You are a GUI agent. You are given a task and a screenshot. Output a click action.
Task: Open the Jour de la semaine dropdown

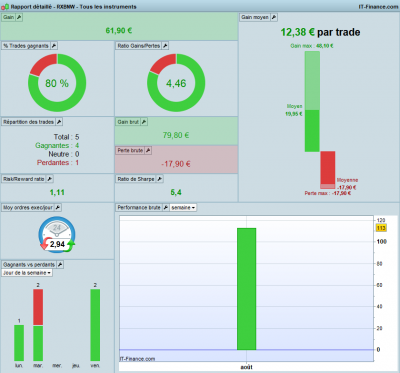[27, 273]
